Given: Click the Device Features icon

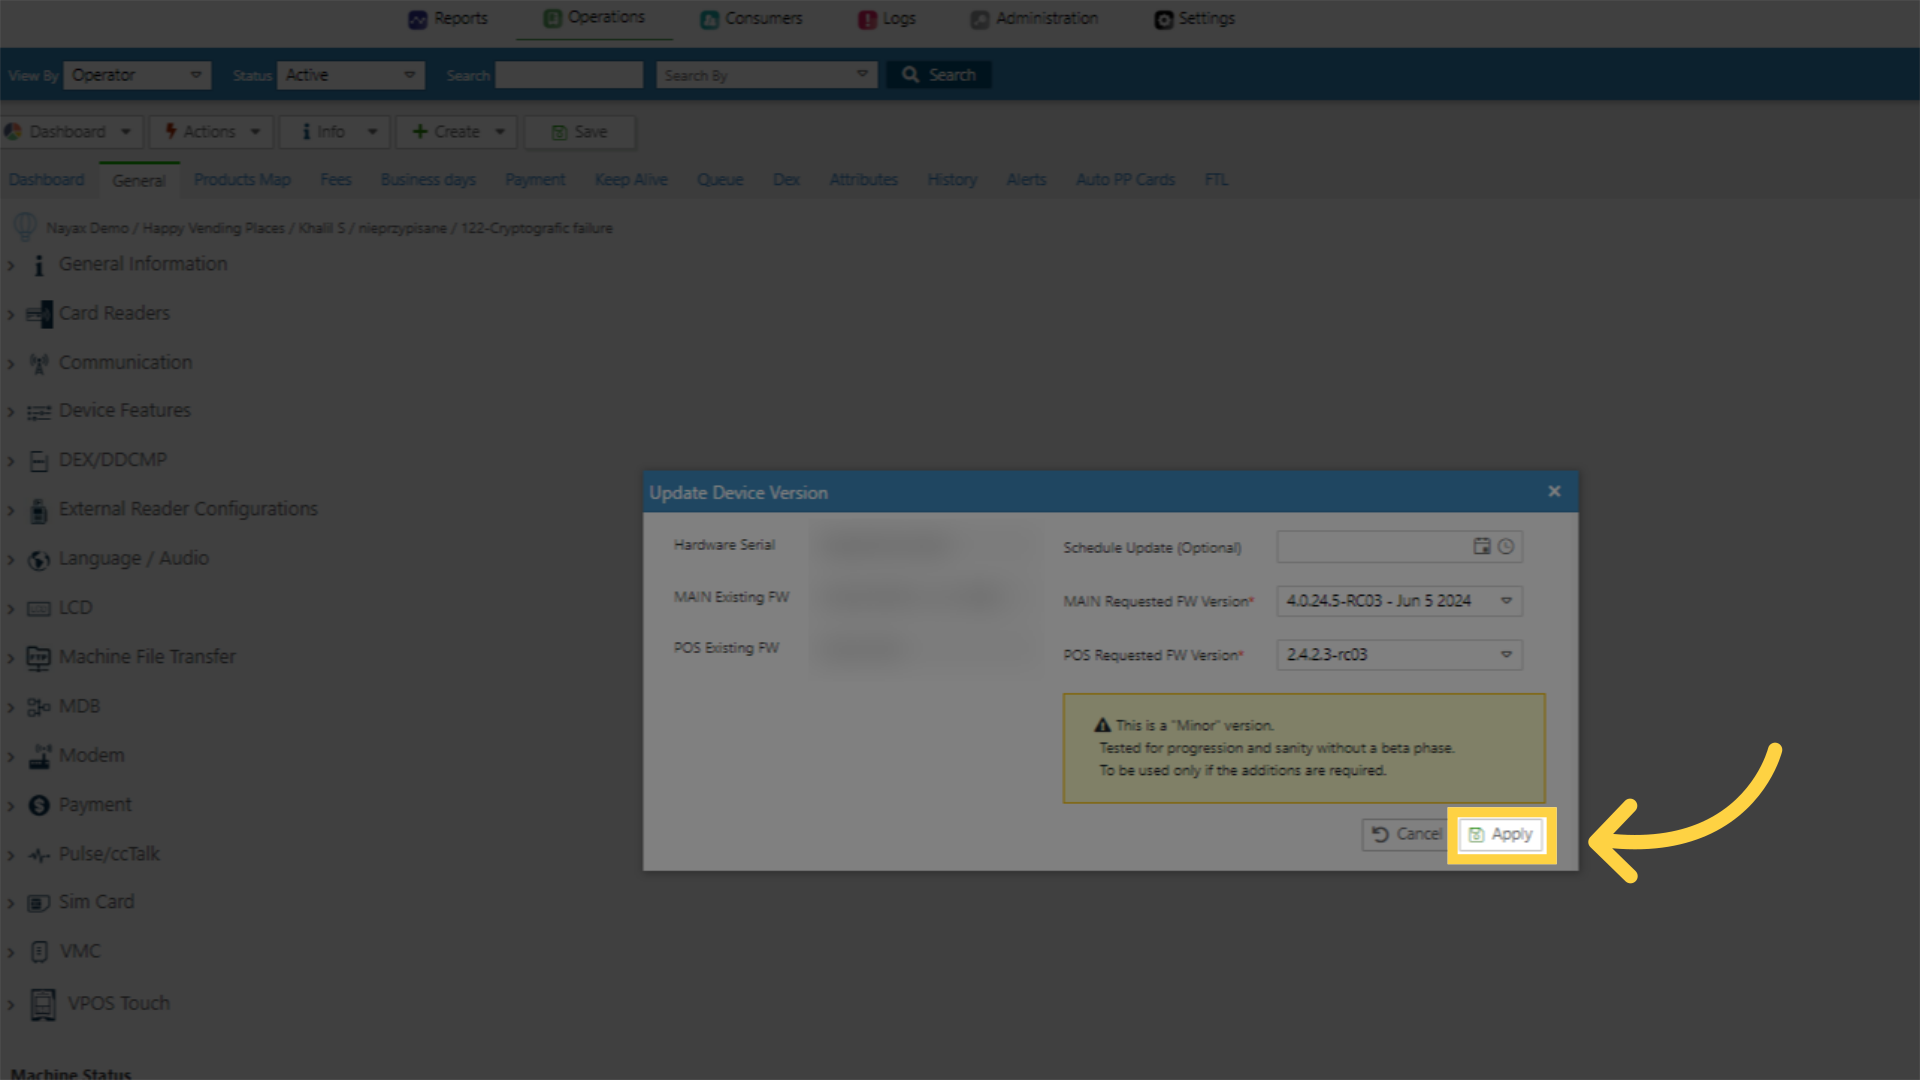Looking at the screenshot, I should tap(39, 412).
